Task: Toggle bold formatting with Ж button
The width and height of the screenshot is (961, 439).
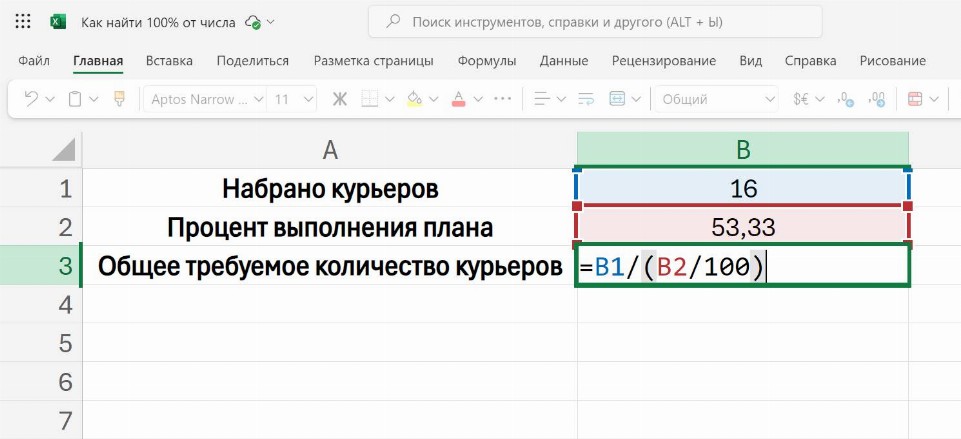Action: click(339, 99)
